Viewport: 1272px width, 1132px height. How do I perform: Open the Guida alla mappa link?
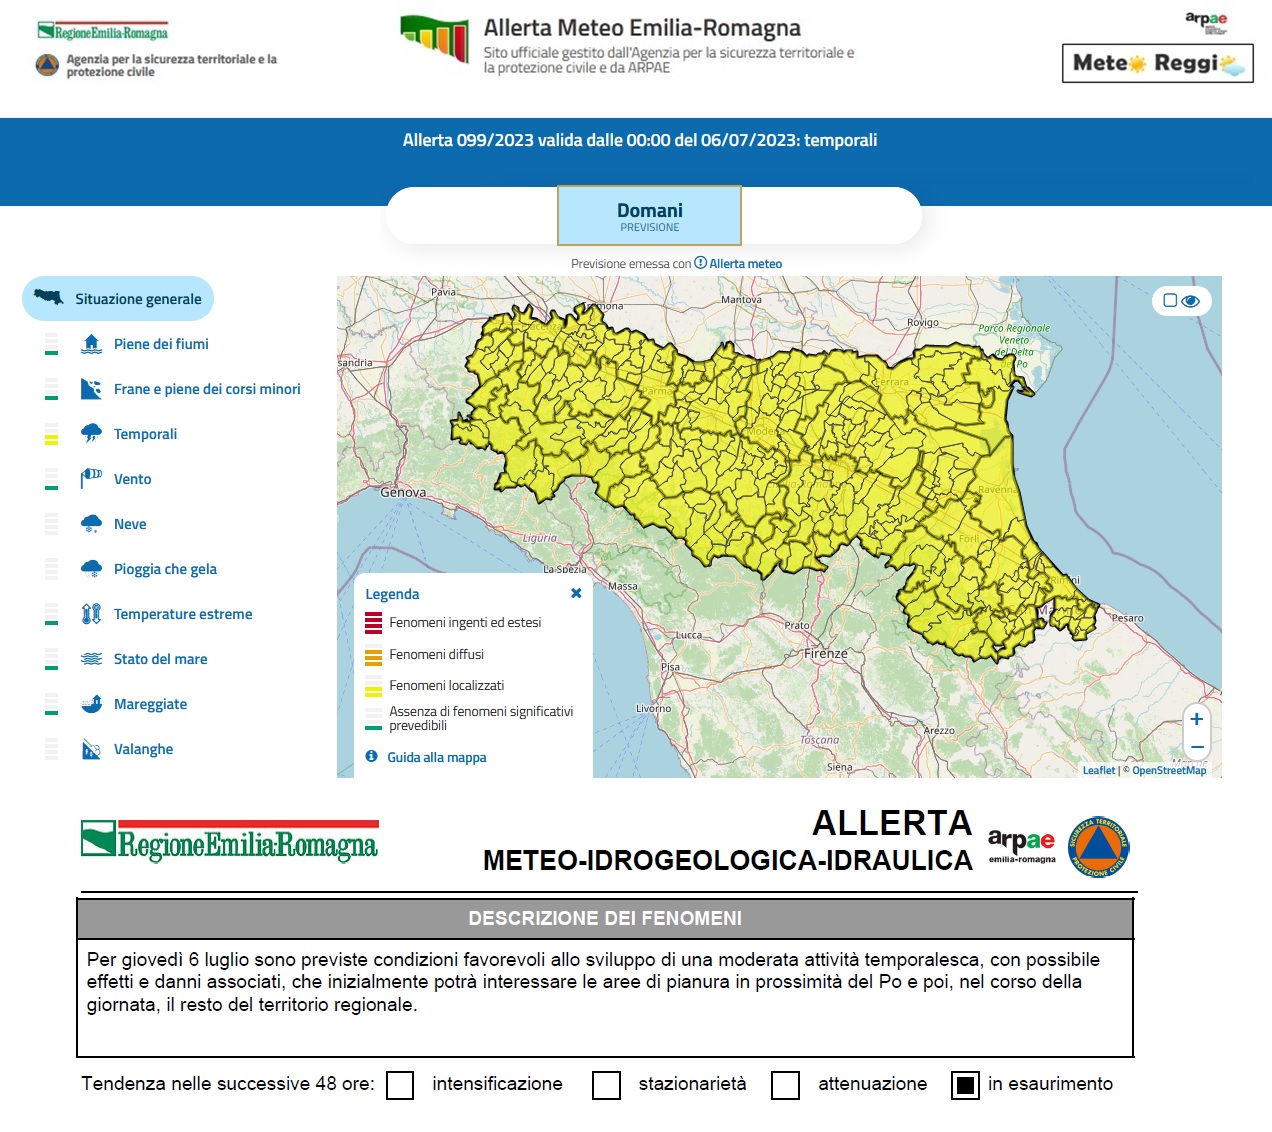point(436,757)
